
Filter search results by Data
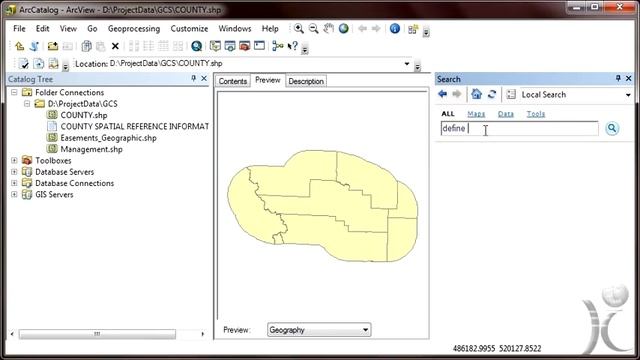pos(506,114)
